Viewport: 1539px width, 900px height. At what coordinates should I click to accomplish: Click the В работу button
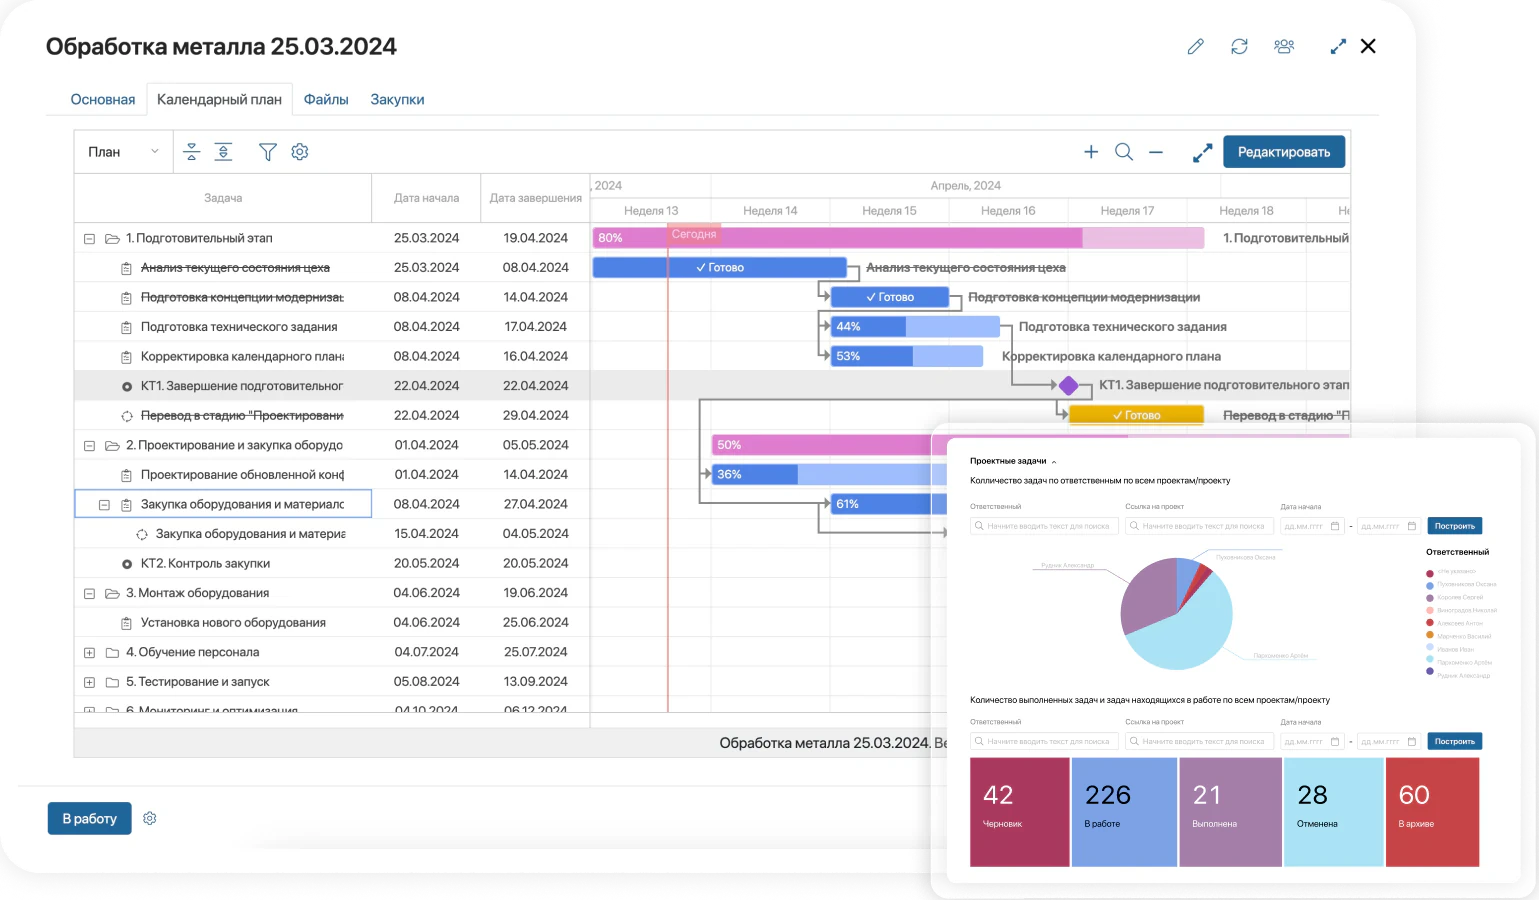[x=90, y=818]
